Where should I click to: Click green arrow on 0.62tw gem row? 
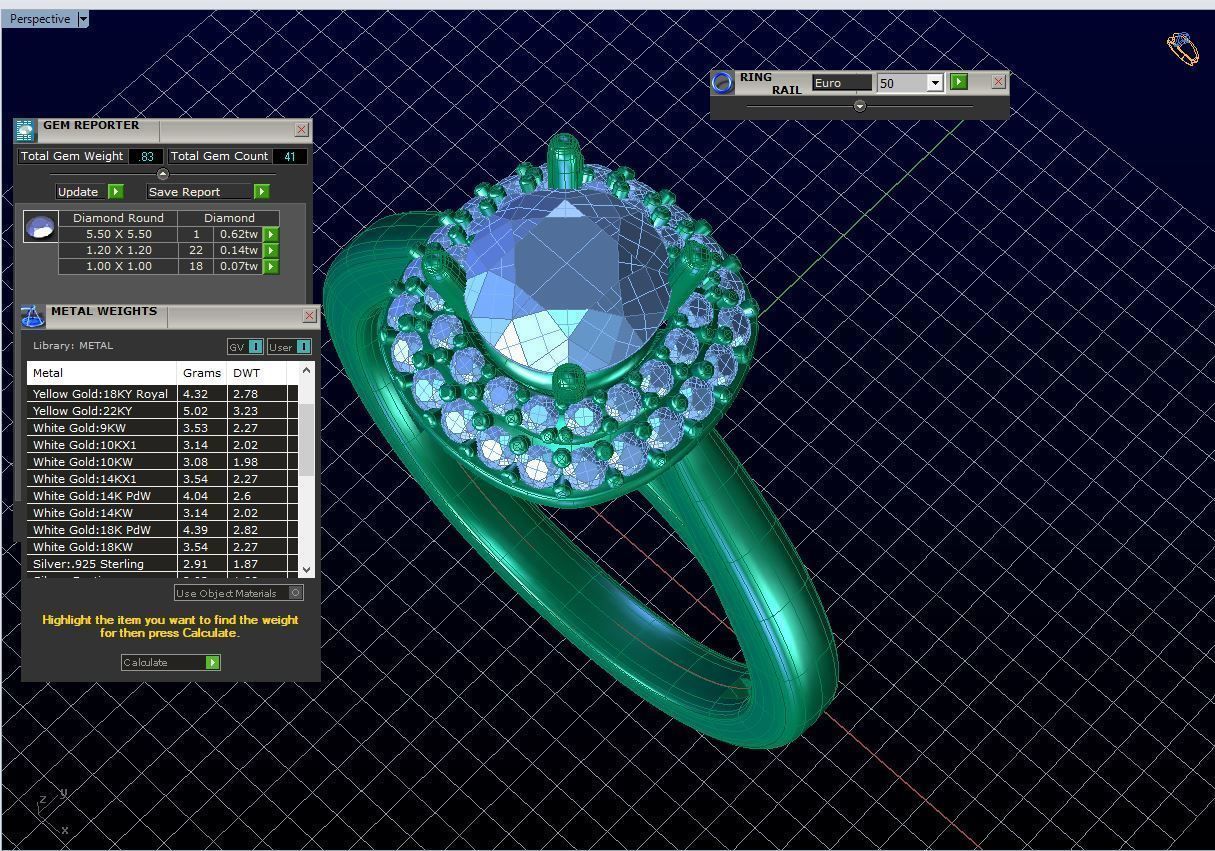[x=271, y=234]
